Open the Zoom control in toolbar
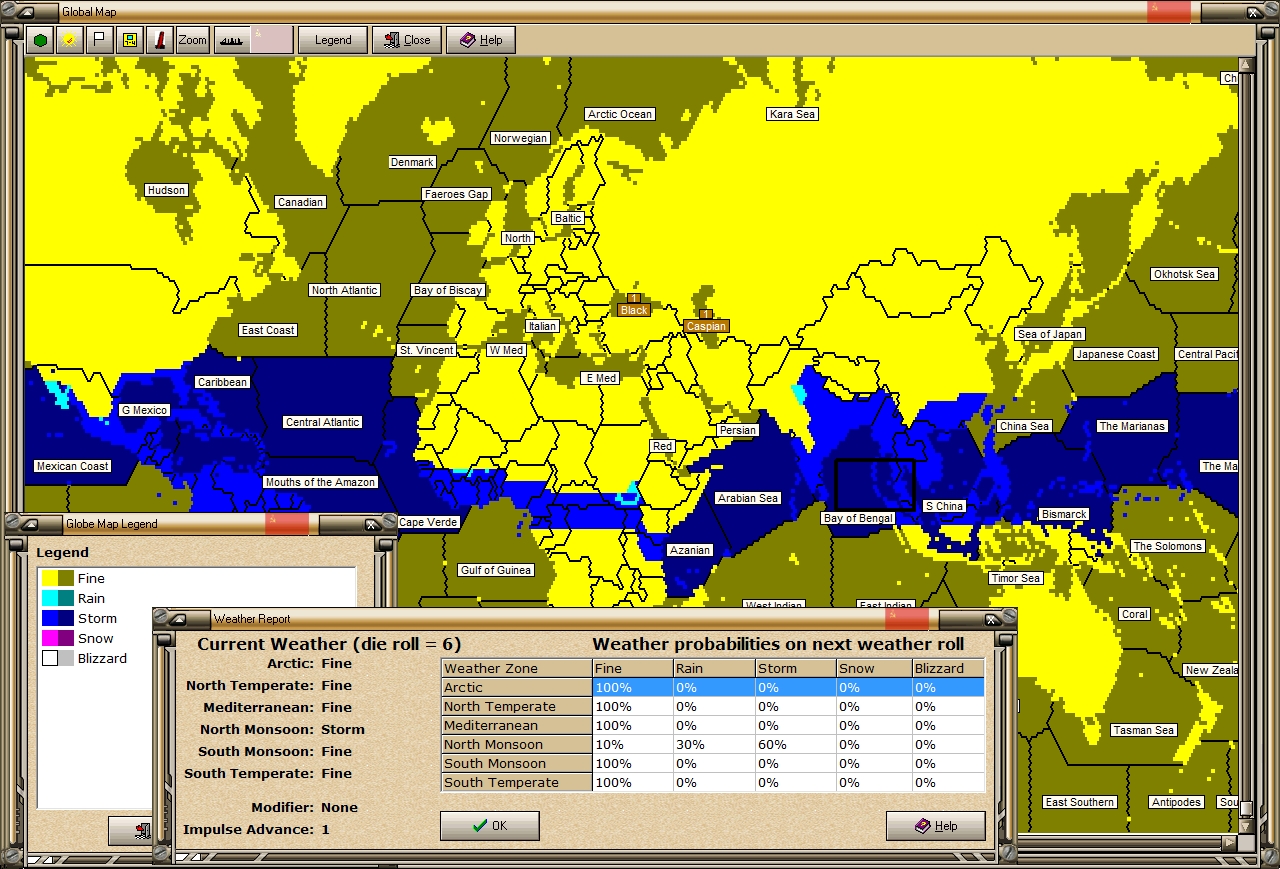This screenshot has height=869, width=1280. tap(192, 40)
